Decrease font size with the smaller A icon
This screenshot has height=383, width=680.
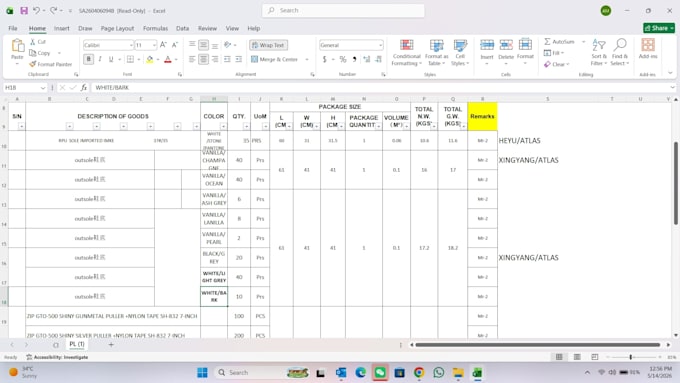click(175, 45)
